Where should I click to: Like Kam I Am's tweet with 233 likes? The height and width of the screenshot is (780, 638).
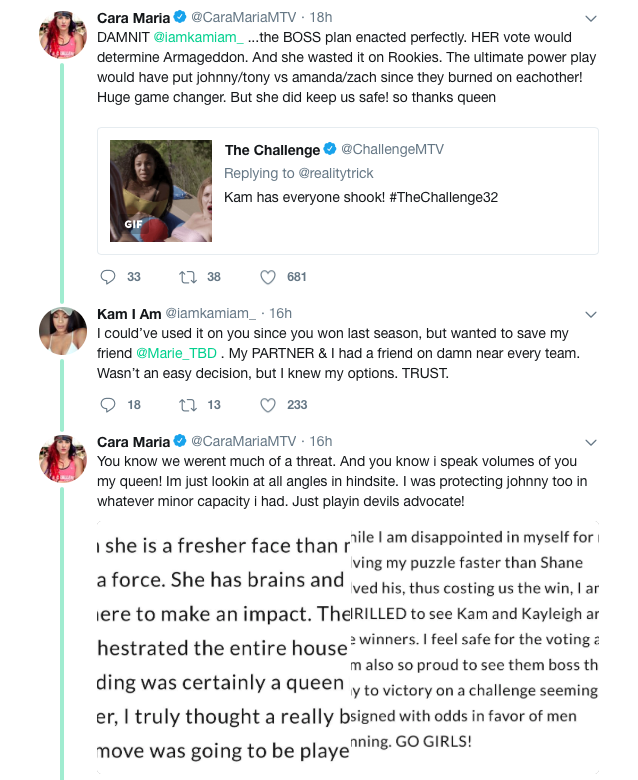point(268,405)
